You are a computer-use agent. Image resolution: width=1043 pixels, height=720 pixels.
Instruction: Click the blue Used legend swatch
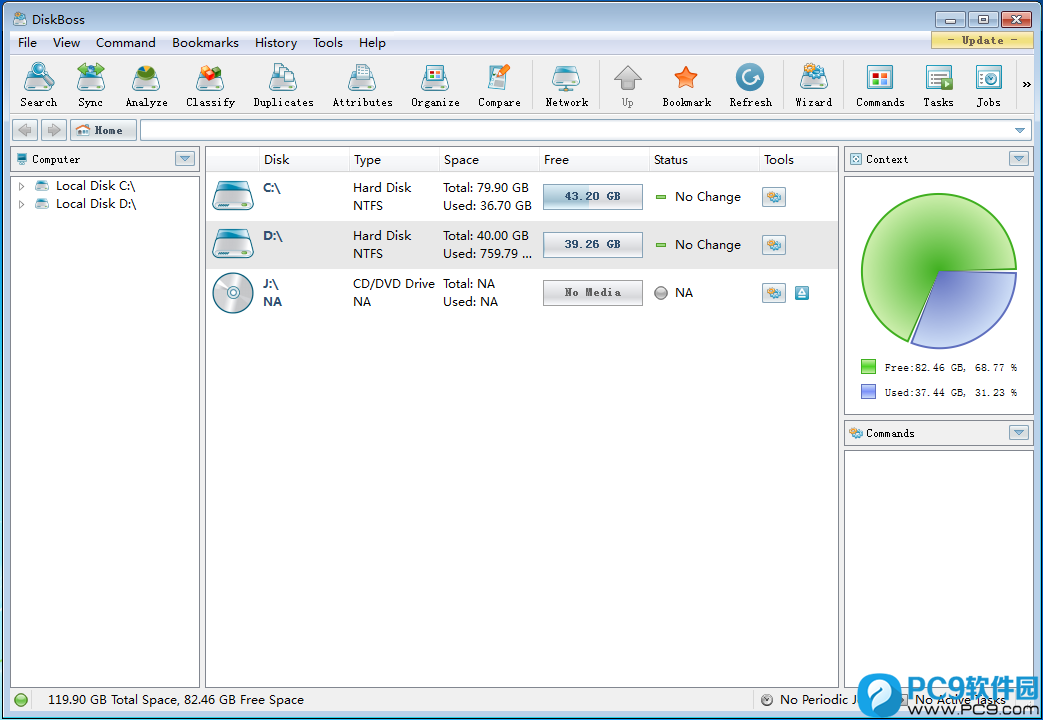pos(868,392)
